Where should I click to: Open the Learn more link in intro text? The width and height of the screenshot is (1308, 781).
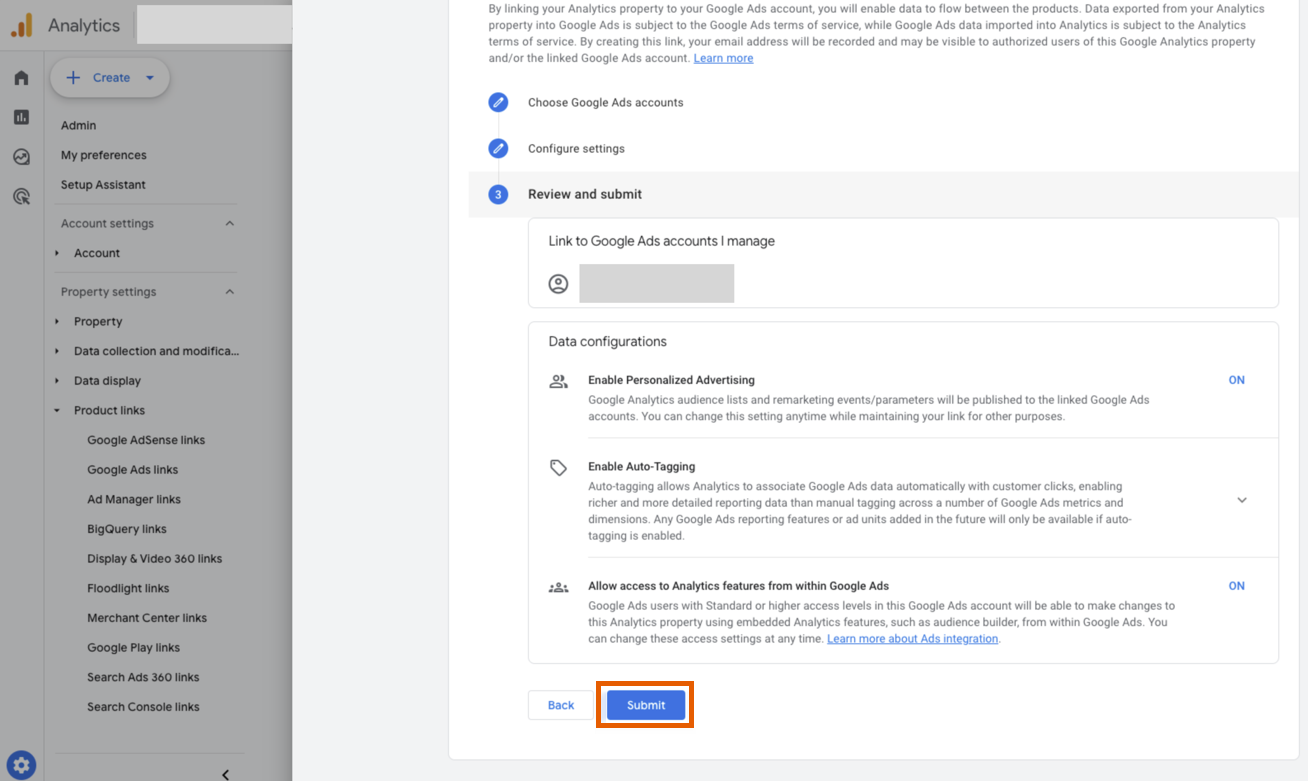723,58
